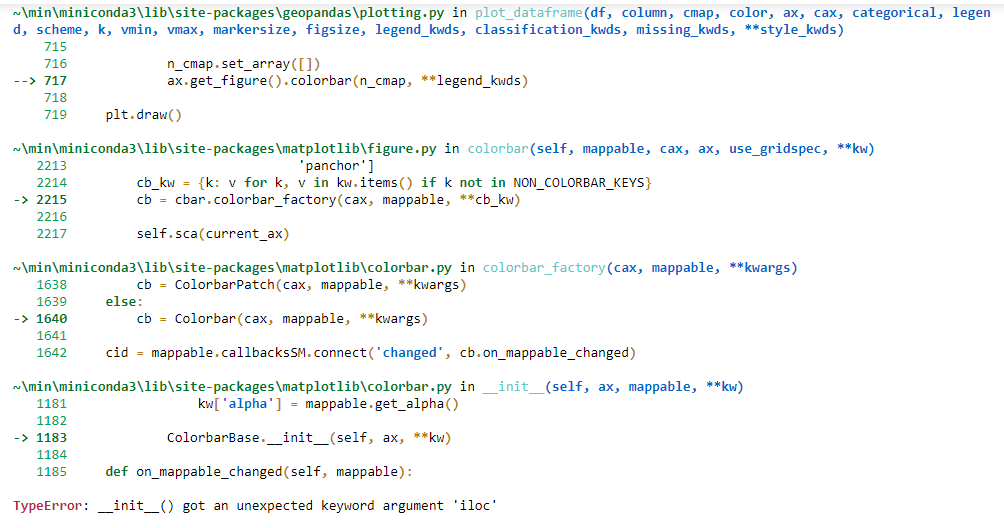Click ColorbarBase.__init__ call on line 1183

tap(309, 438)
